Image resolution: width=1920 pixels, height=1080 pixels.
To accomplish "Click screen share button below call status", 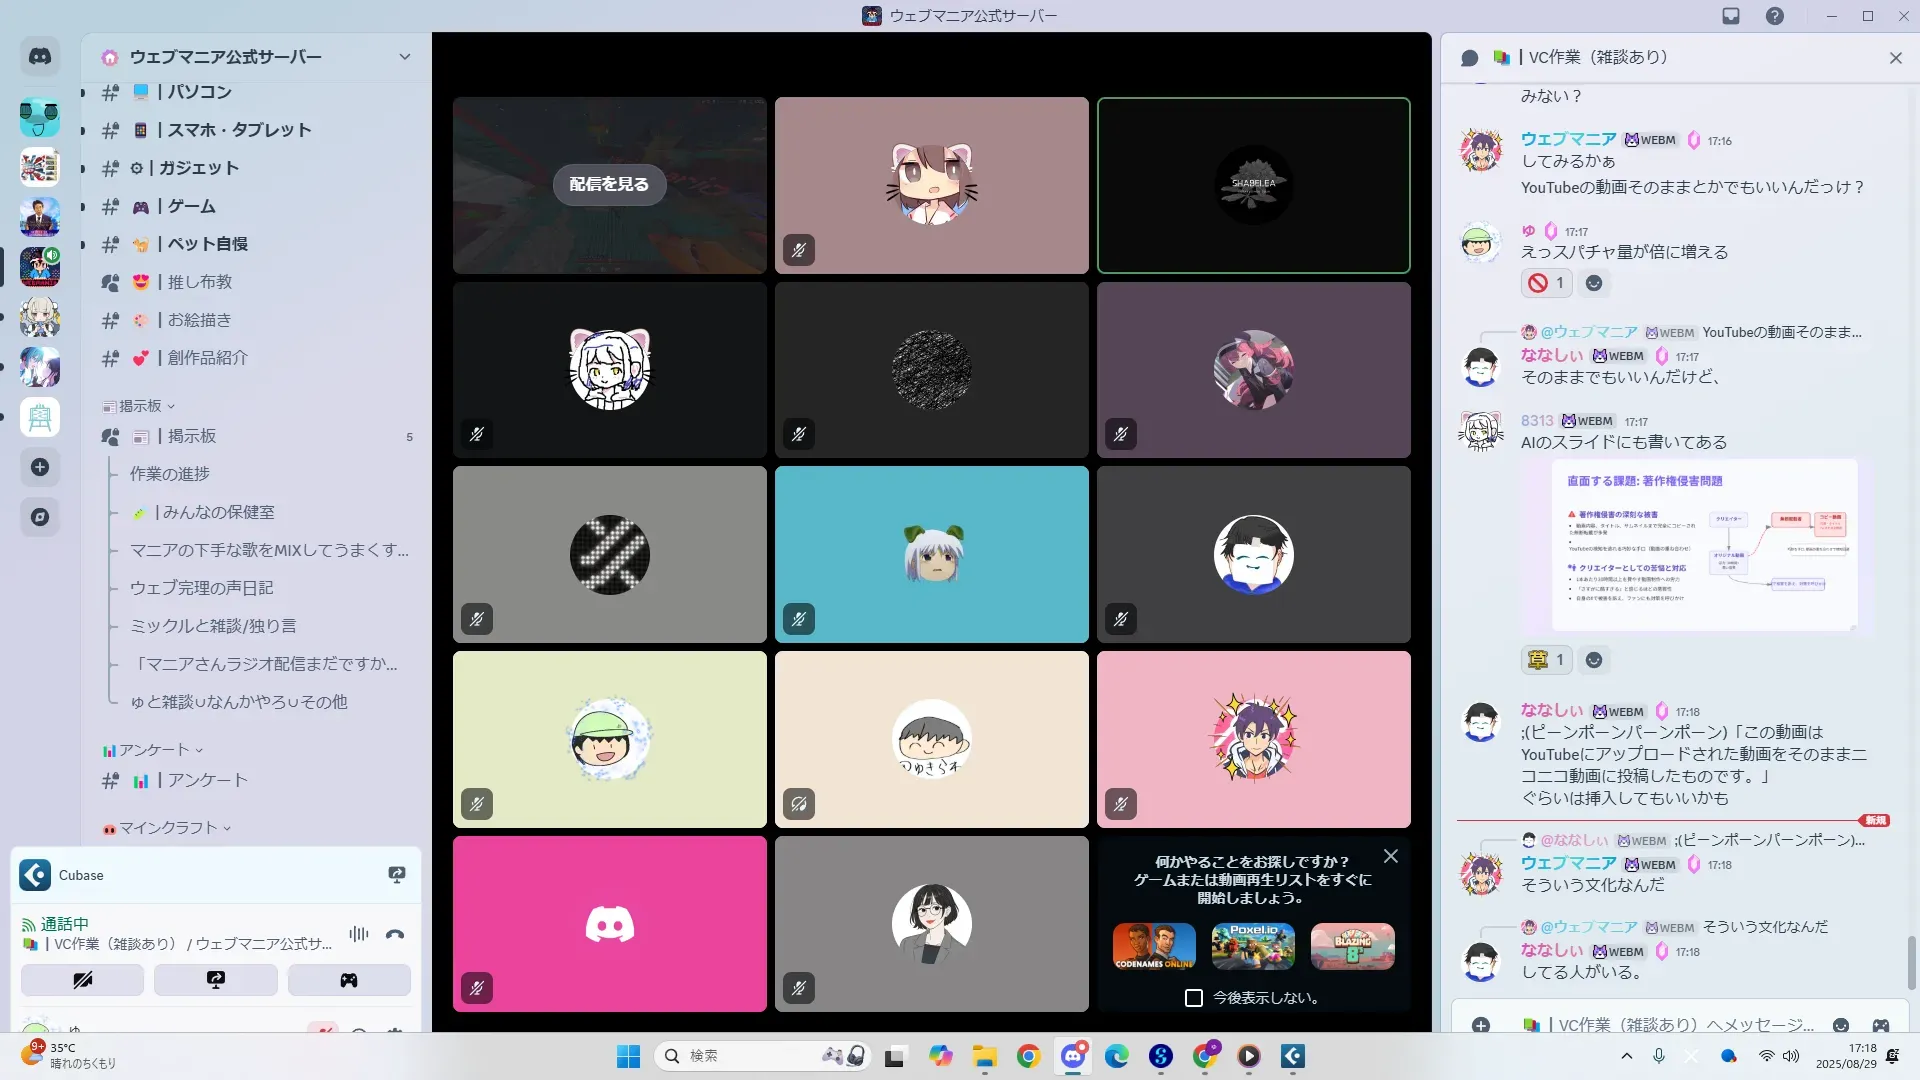I will point(216,980).
